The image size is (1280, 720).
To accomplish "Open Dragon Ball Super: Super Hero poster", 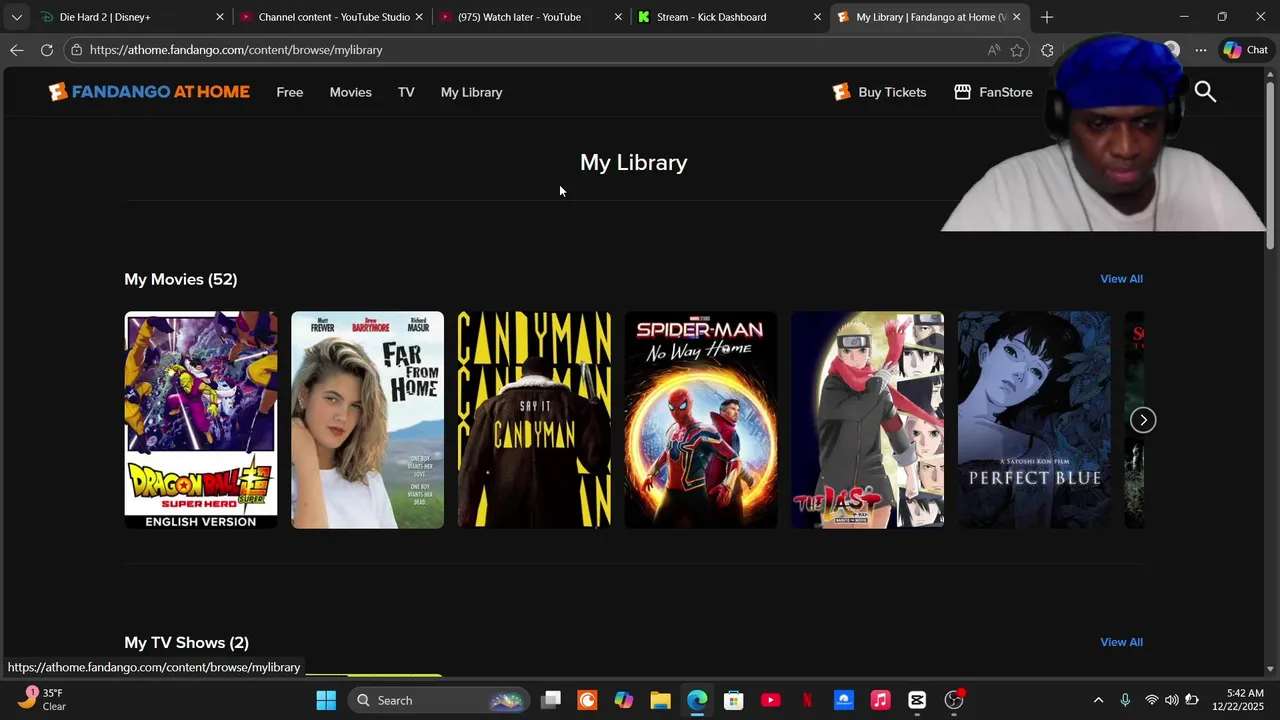I will pos(201,420).
